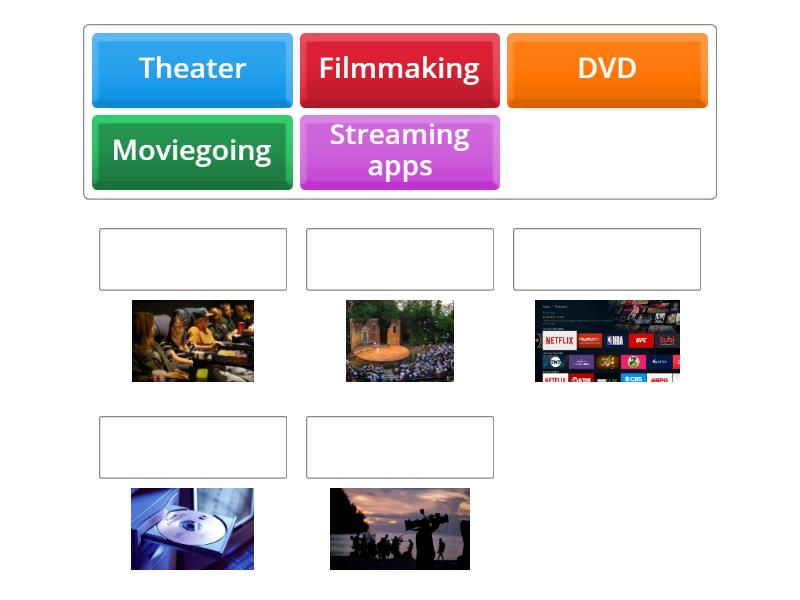
Task: Select empty answer box above outdoor stage photo
Action: point(399,259)
